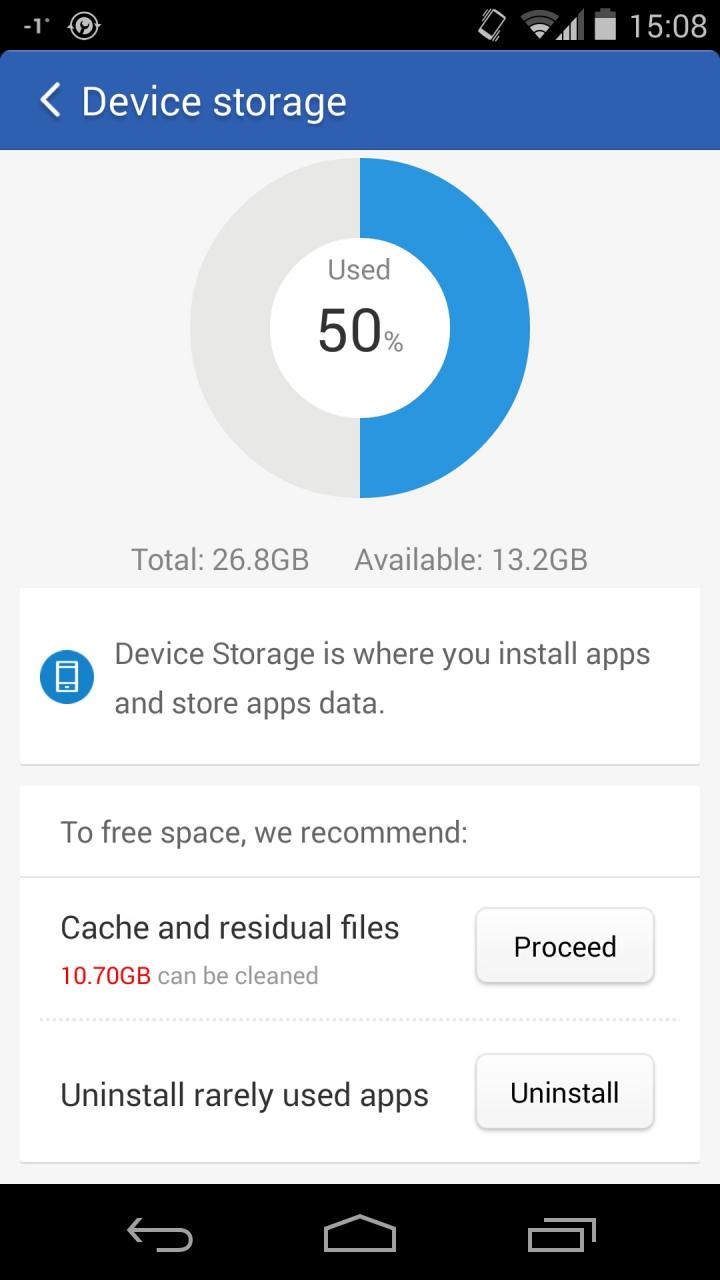This screenshot has width=720, height=1280.
Task: Tap the red 10.70GB cleanable size
Action: click(x=105, y=975)
